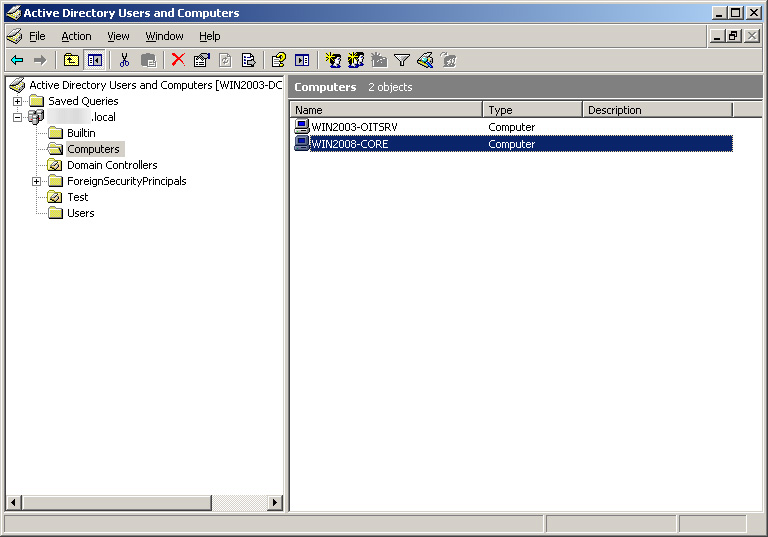Select the Users container
The height and width of the screenshot is (537, 768).
(x=81, y=213)
